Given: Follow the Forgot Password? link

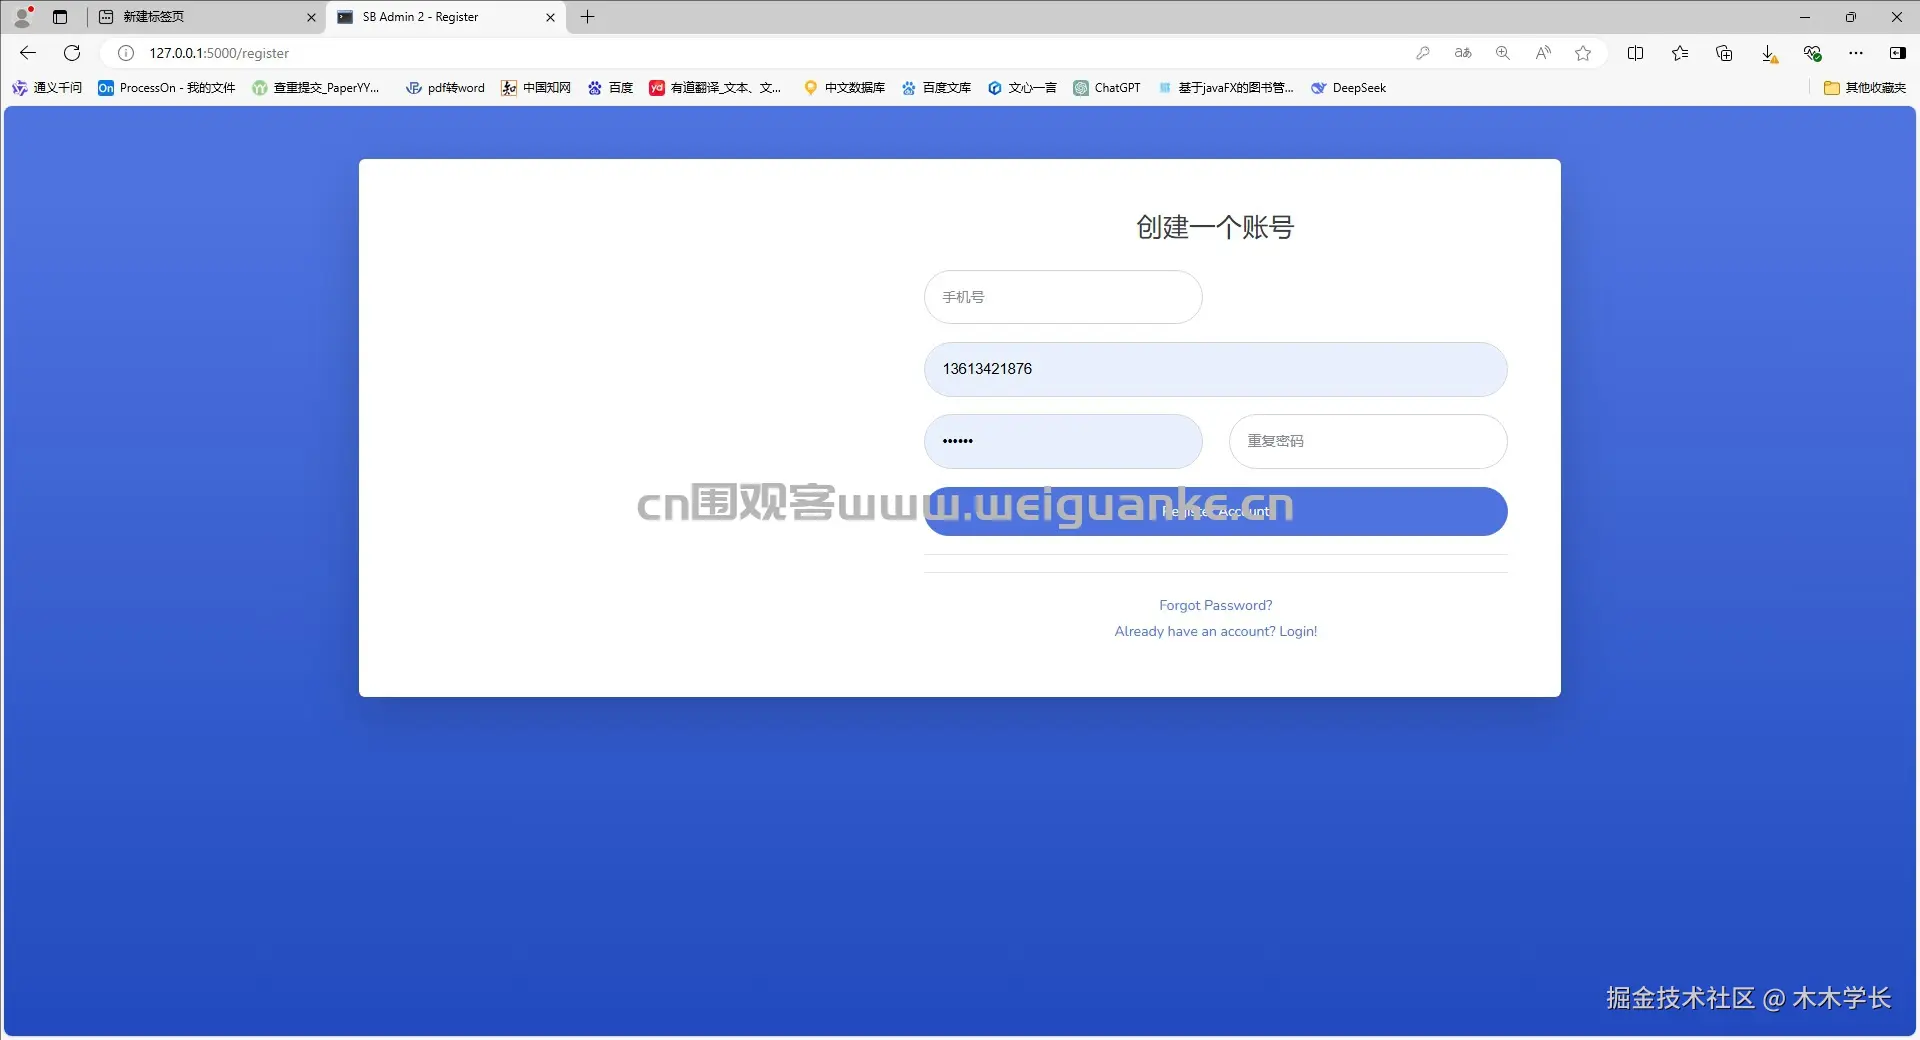Looking at the screenshot, I should (x=1215, y=605).
